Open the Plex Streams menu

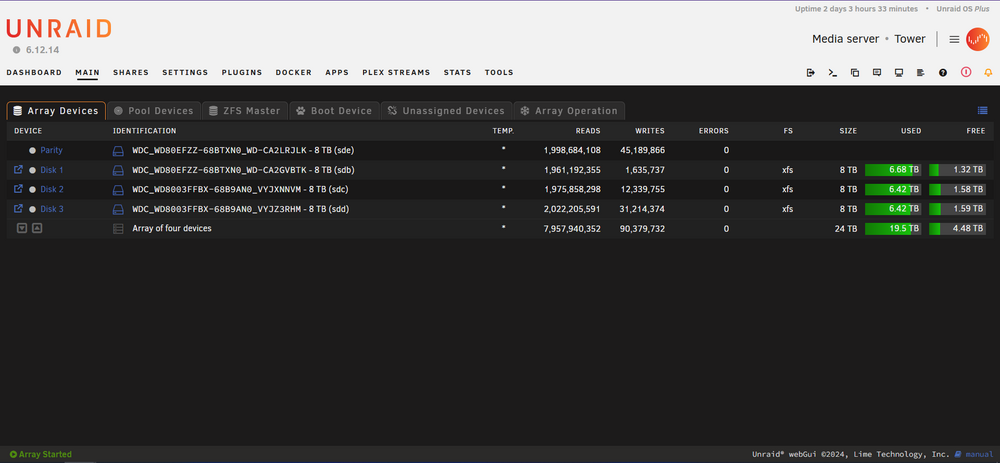396,73
